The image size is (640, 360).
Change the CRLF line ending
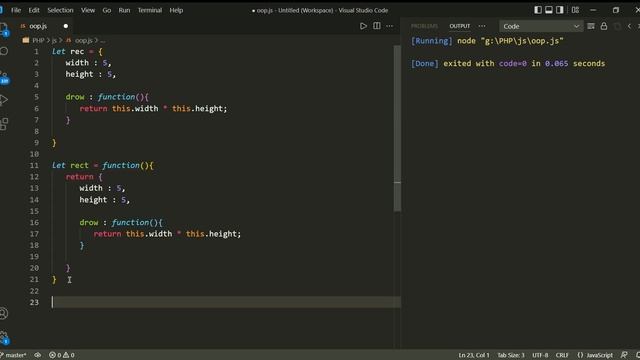[x=562, y=355]
